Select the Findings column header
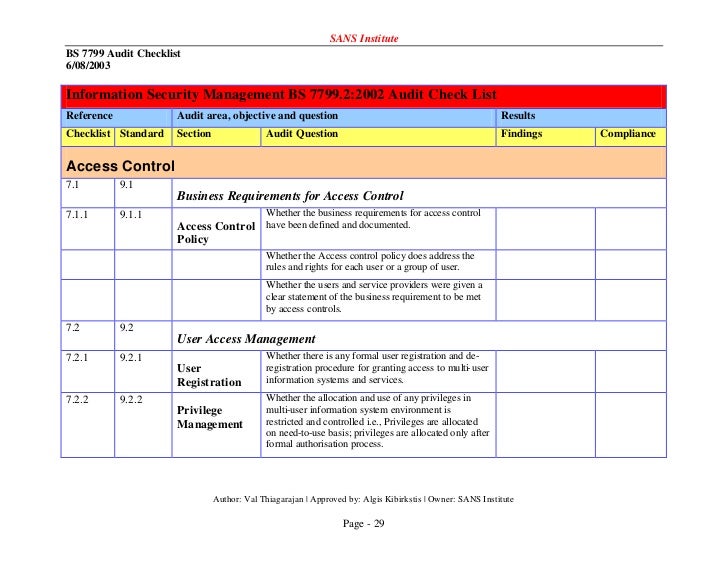The height and width of the screenshot is (563, 728). (546, 137)
